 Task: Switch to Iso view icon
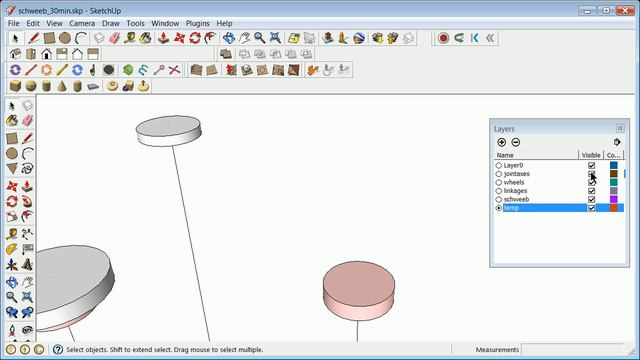[16, 54]
